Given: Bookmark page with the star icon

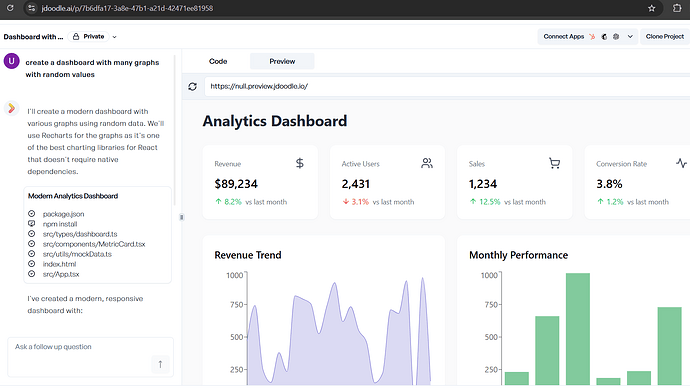Looking at the screenshot, I should (652, 8).
